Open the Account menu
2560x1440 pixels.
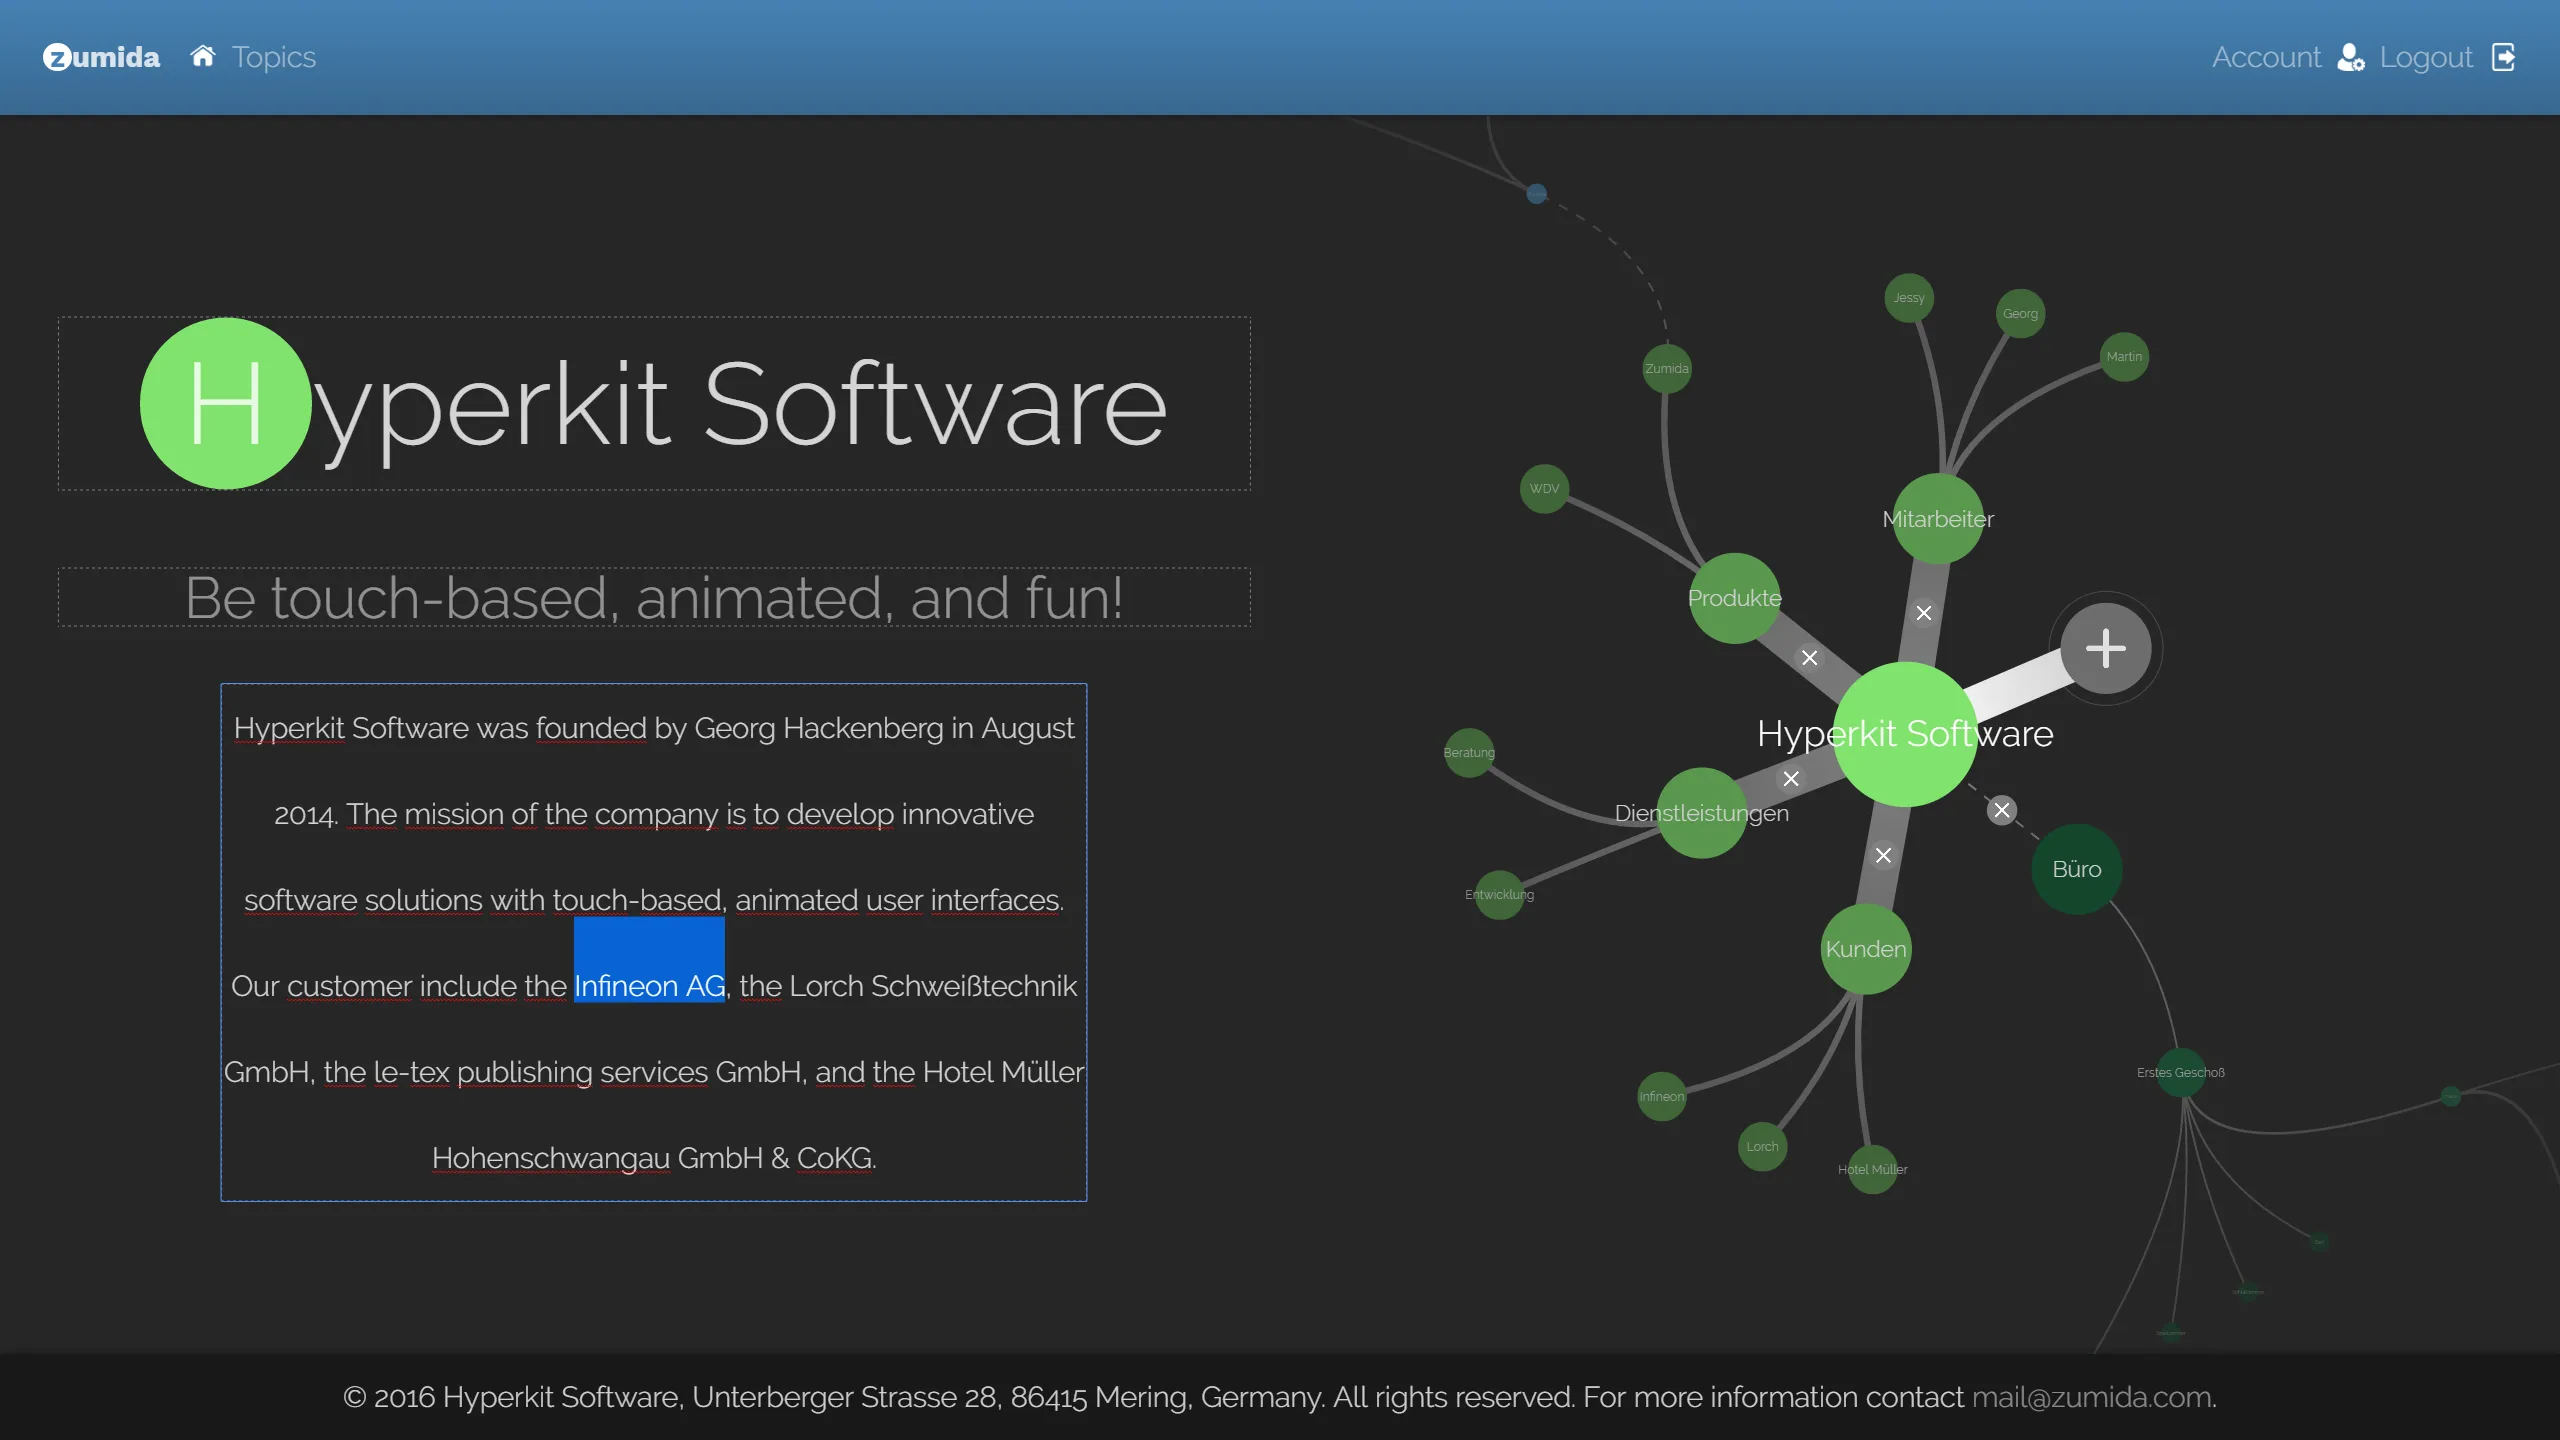coord(2266,57)
